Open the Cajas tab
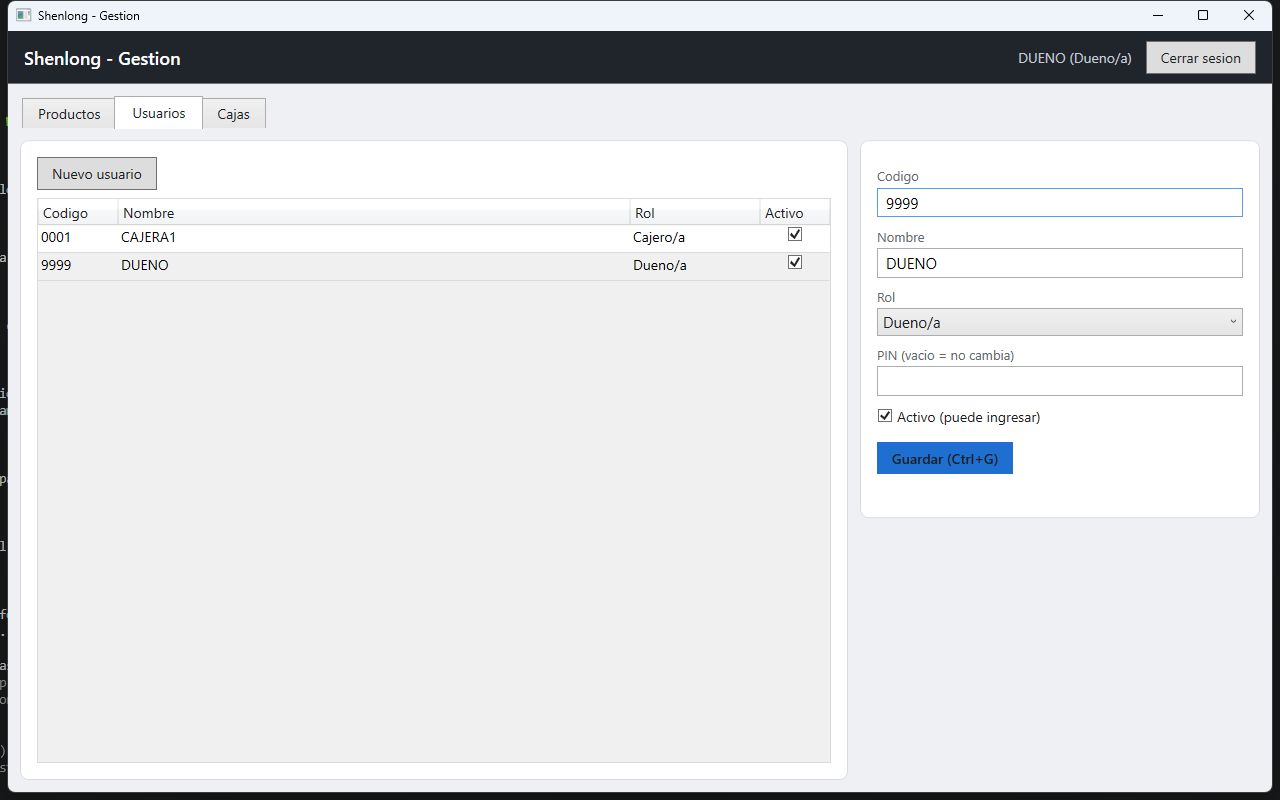 tap(234, 114)
